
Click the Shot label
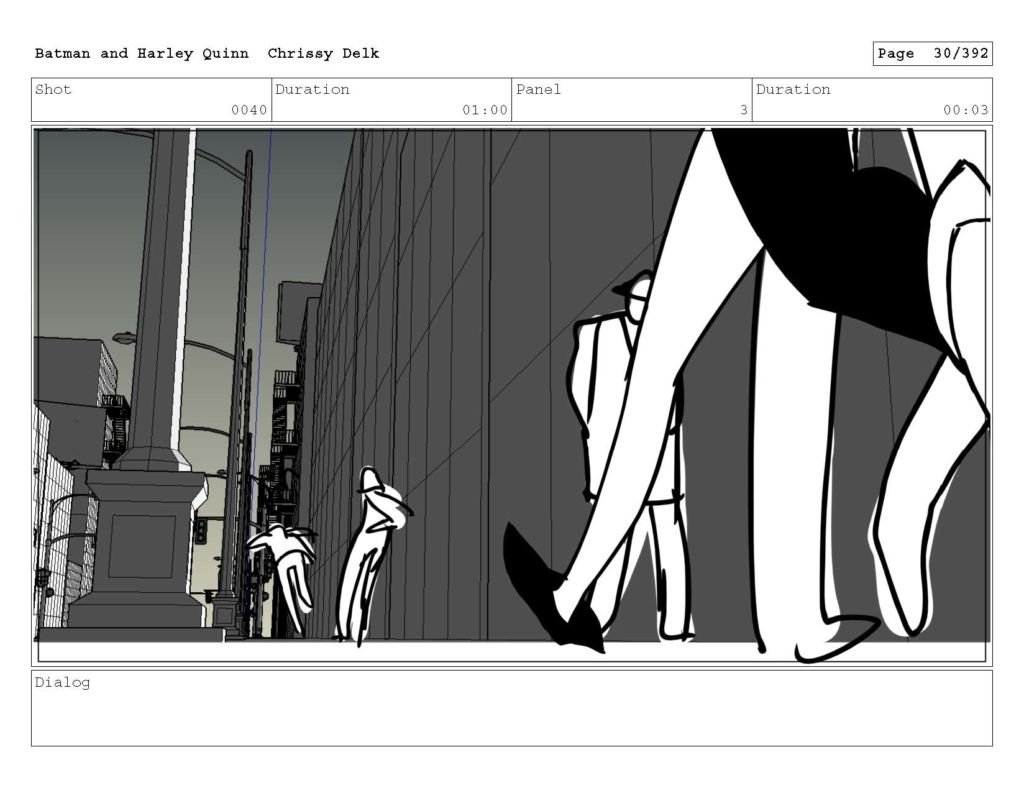(53, 89)
